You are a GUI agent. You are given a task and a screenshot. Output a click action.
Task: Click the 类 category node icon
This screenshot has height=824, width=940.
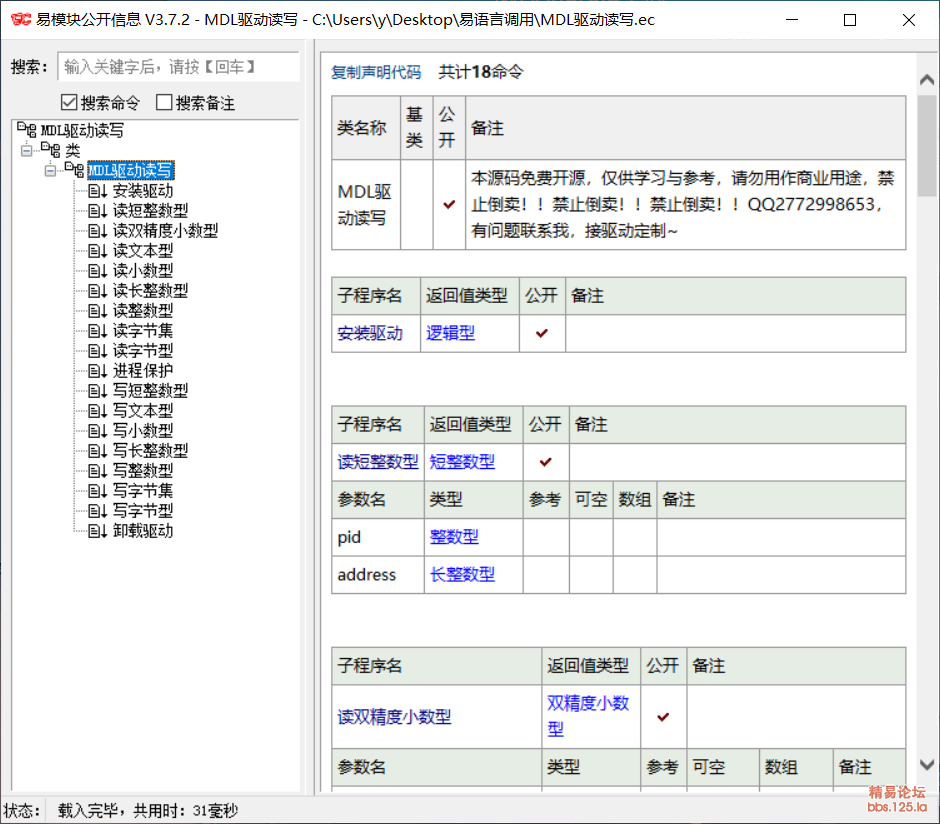[49, 151]
